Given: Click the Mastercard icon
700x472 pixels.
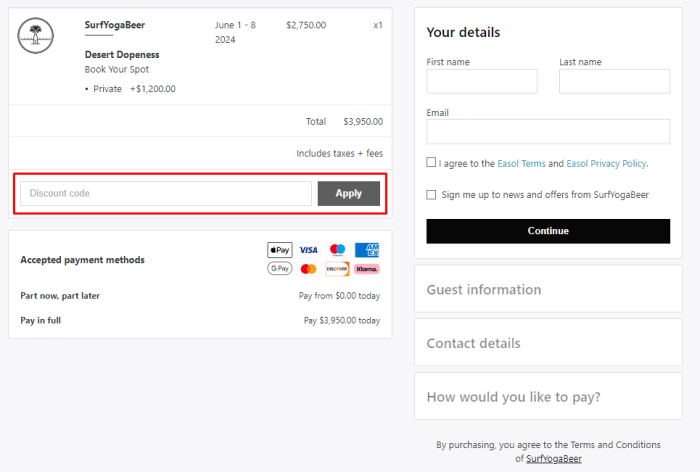Looking at the screenshot, I should [308, 269].
